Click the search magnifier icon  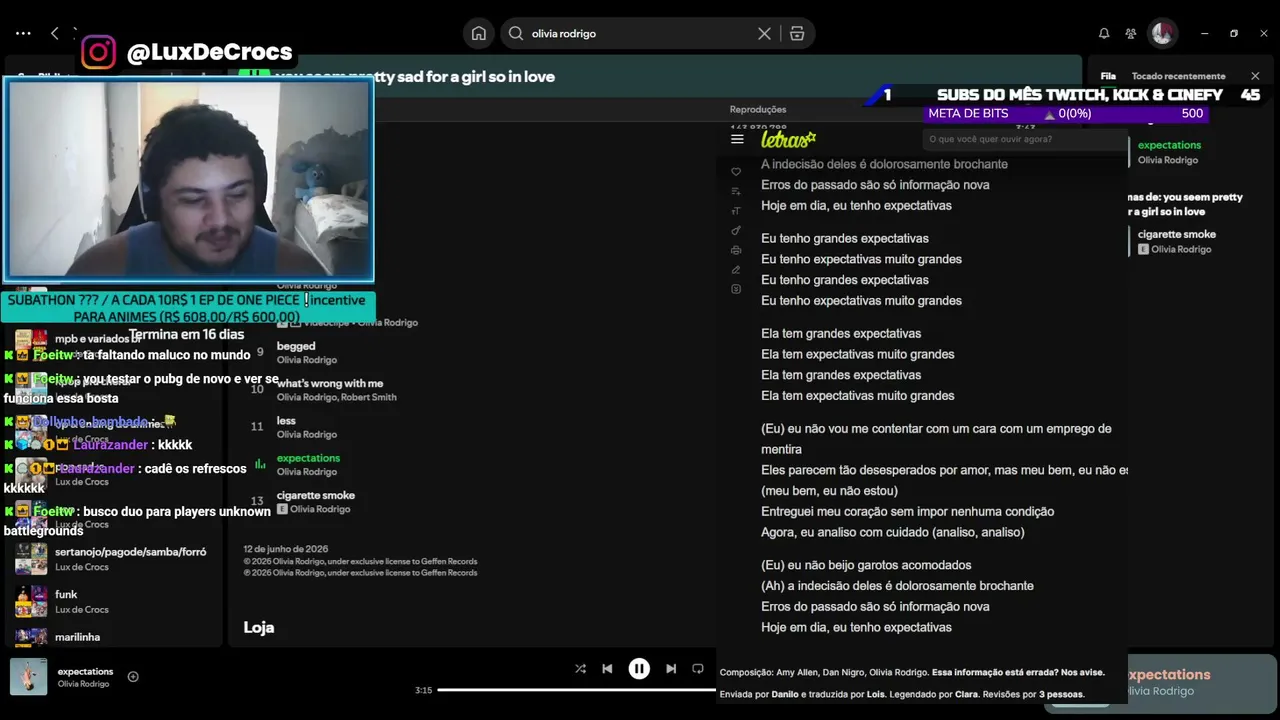click(516, 33)
